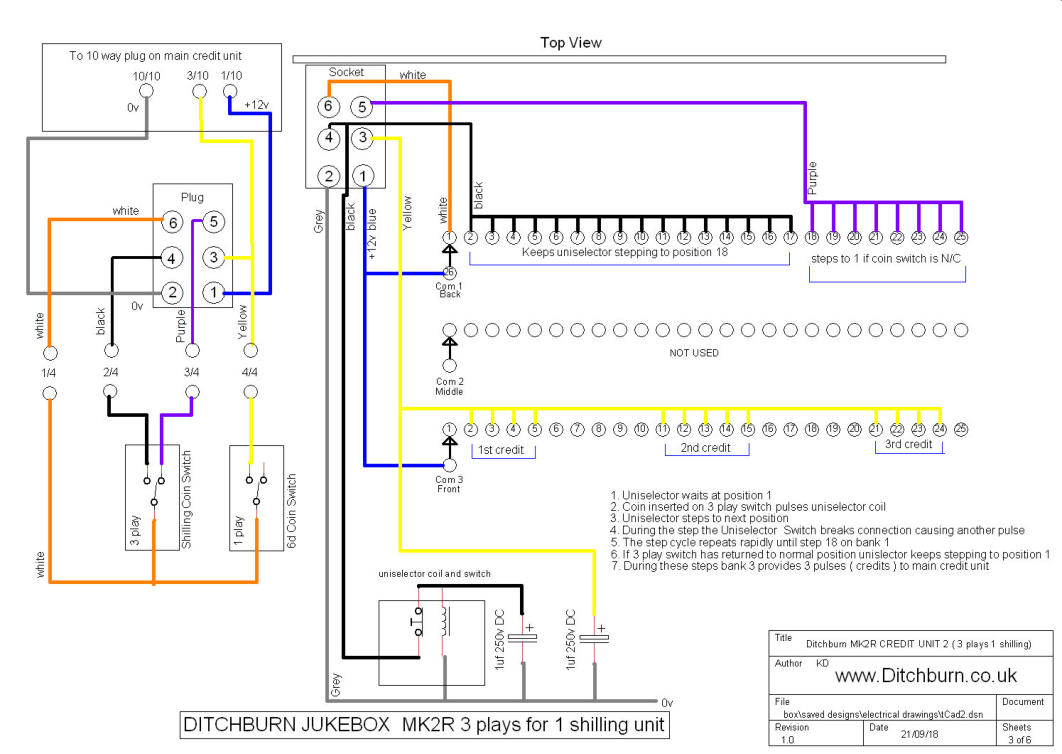The width and height of the screenshot is (1062, 754).
Task: Select the "+12v" label beside terminal 1/10
Action: [x=256, y=105]
